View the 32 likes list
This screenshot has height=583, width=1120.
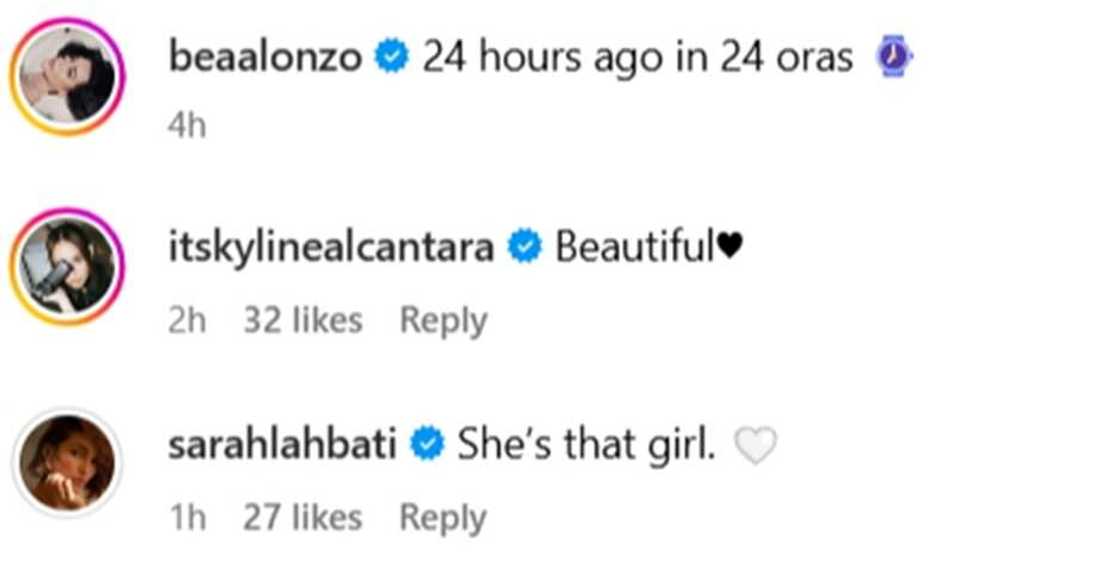pyautogui.click(x=303, y=321)
